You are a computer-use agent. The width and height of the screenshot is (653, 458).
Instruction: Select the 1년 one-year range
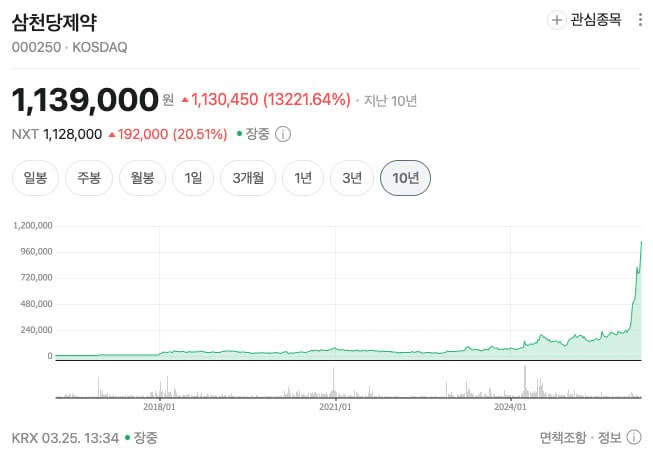302,179
